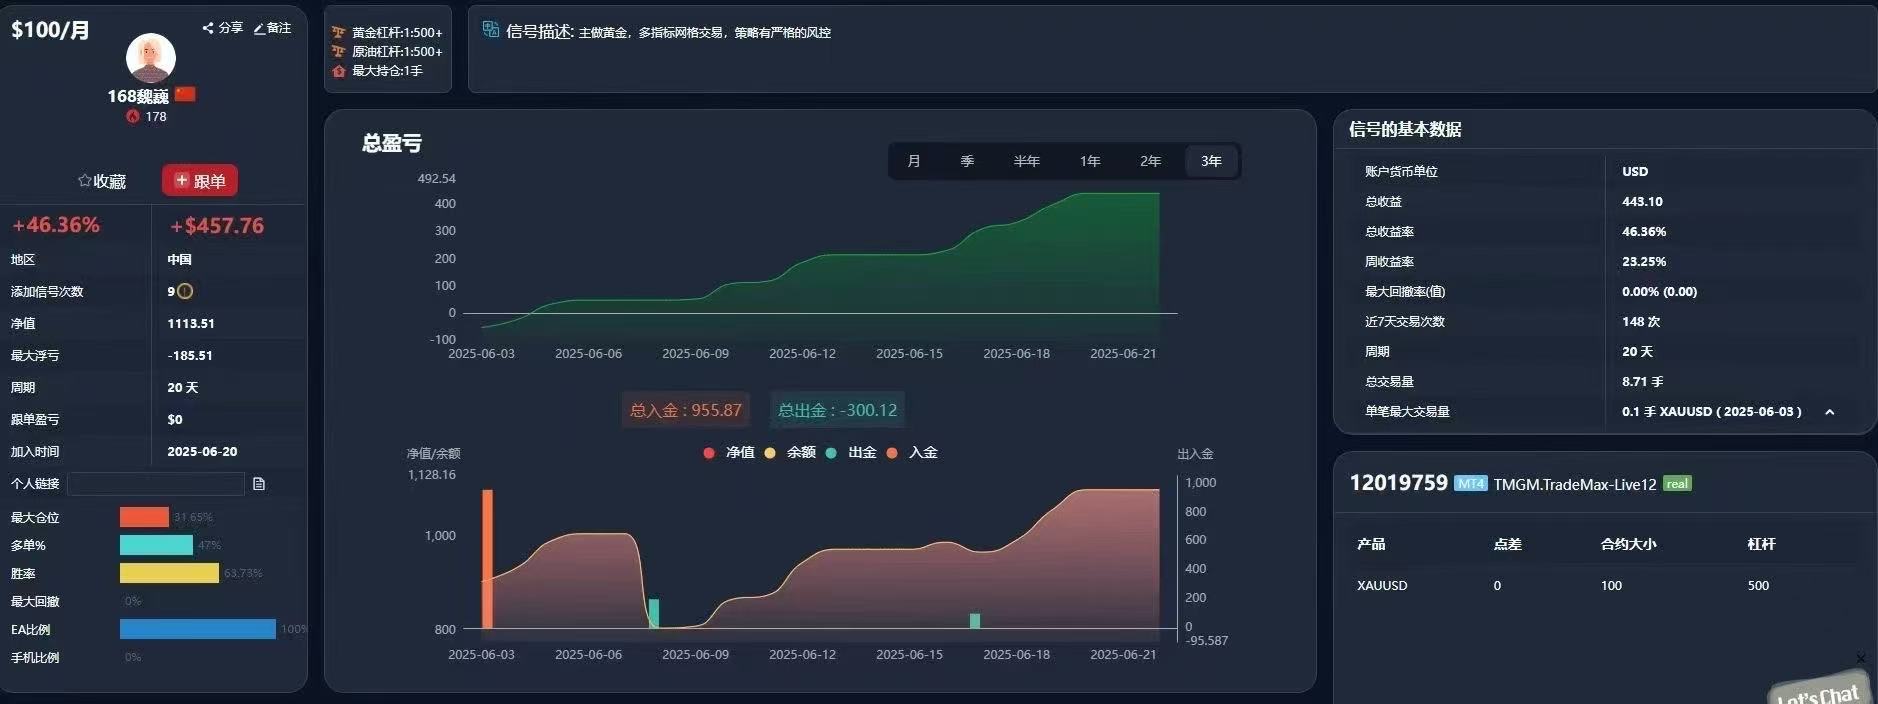Click the teal withdrawal bar near 2025-06-17

[975, 621]
